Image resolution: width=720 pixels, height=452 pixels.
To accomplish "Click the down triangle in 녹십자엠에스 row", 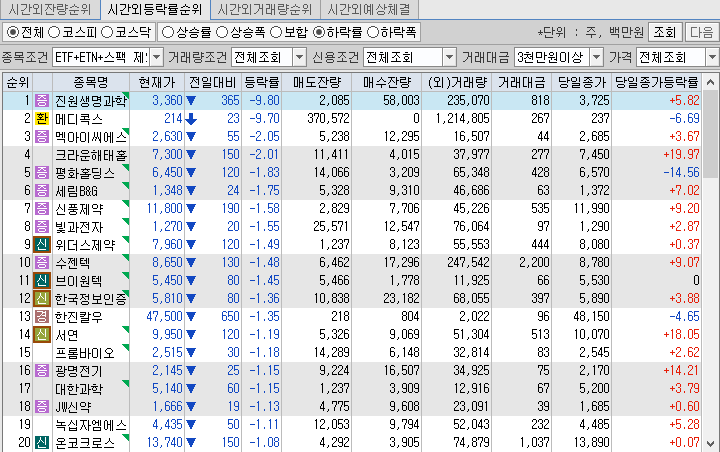I will click(x=191, y=425).
